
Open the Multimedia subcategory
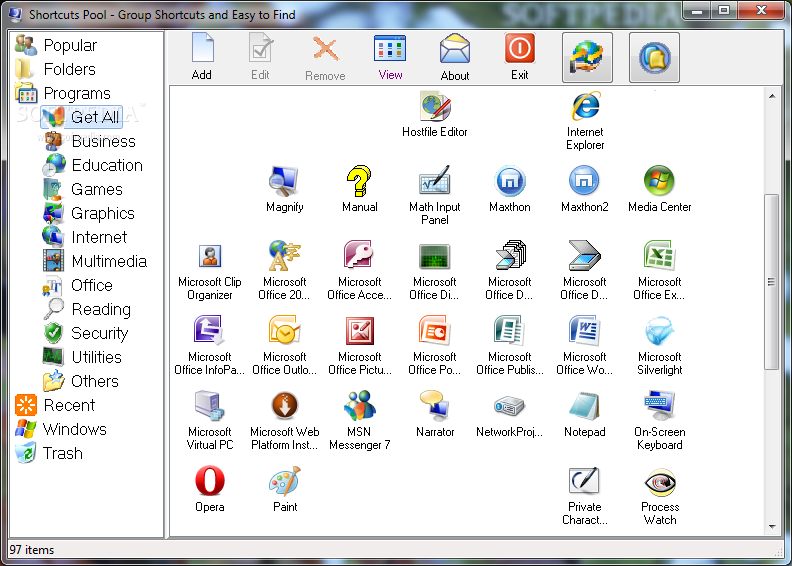click(x=95, y=261)
